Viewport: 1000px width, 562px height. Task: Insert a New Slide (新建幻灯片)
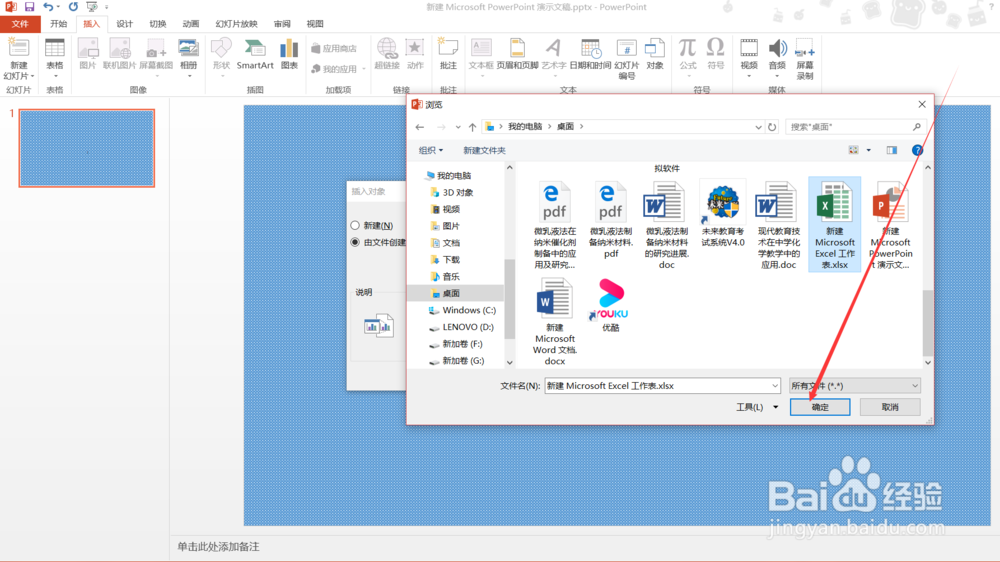point(18,59)
